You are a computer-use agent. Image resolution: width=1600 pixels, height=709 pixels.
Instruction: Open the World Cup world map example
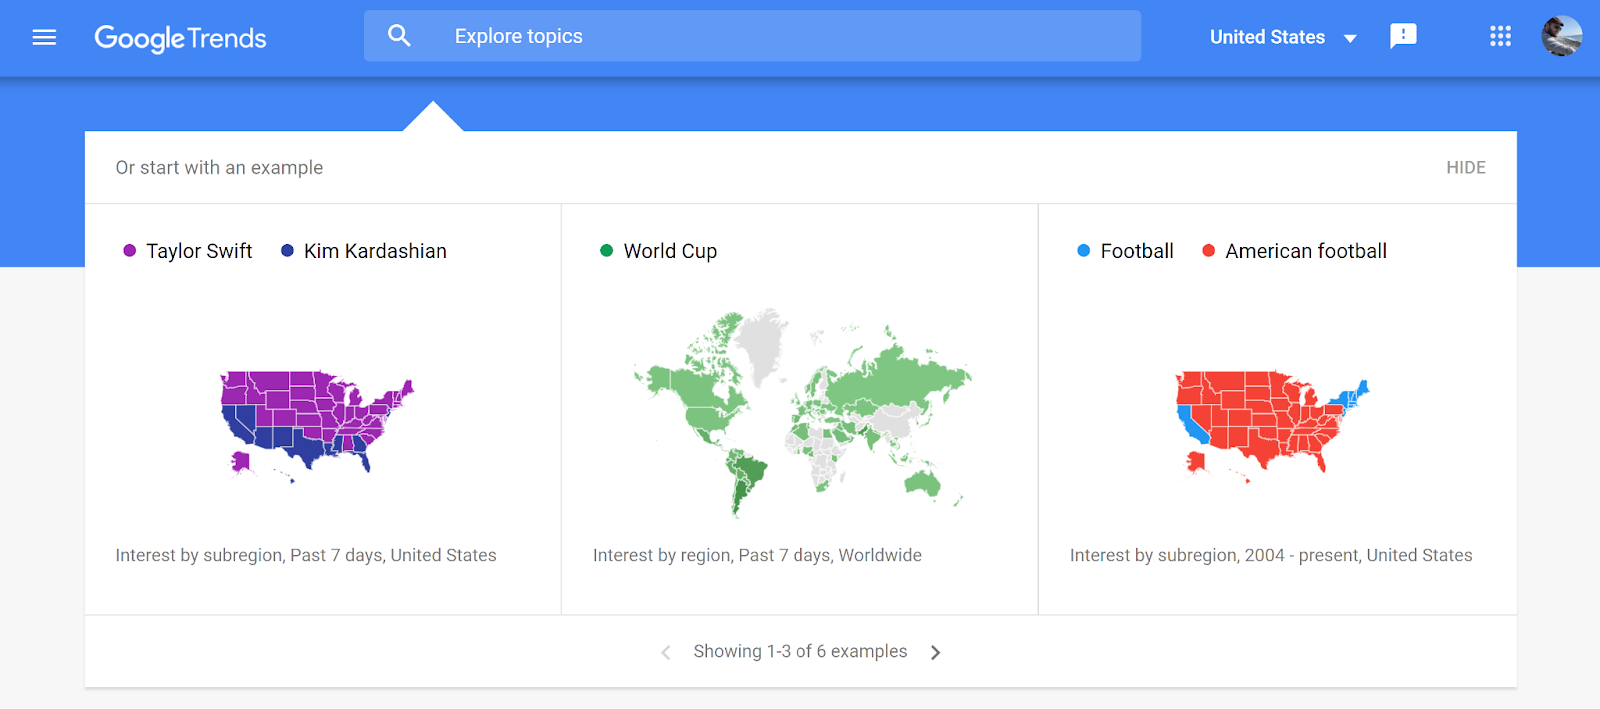(x=801, y=412)
